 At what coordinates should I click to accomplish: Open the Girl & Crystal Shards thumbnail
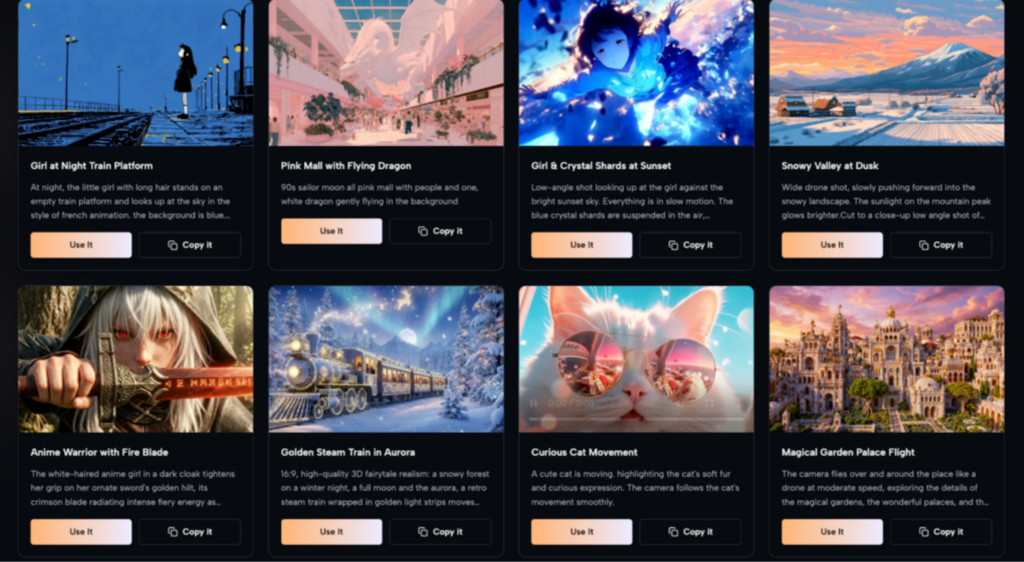click(x=636, y=72)
